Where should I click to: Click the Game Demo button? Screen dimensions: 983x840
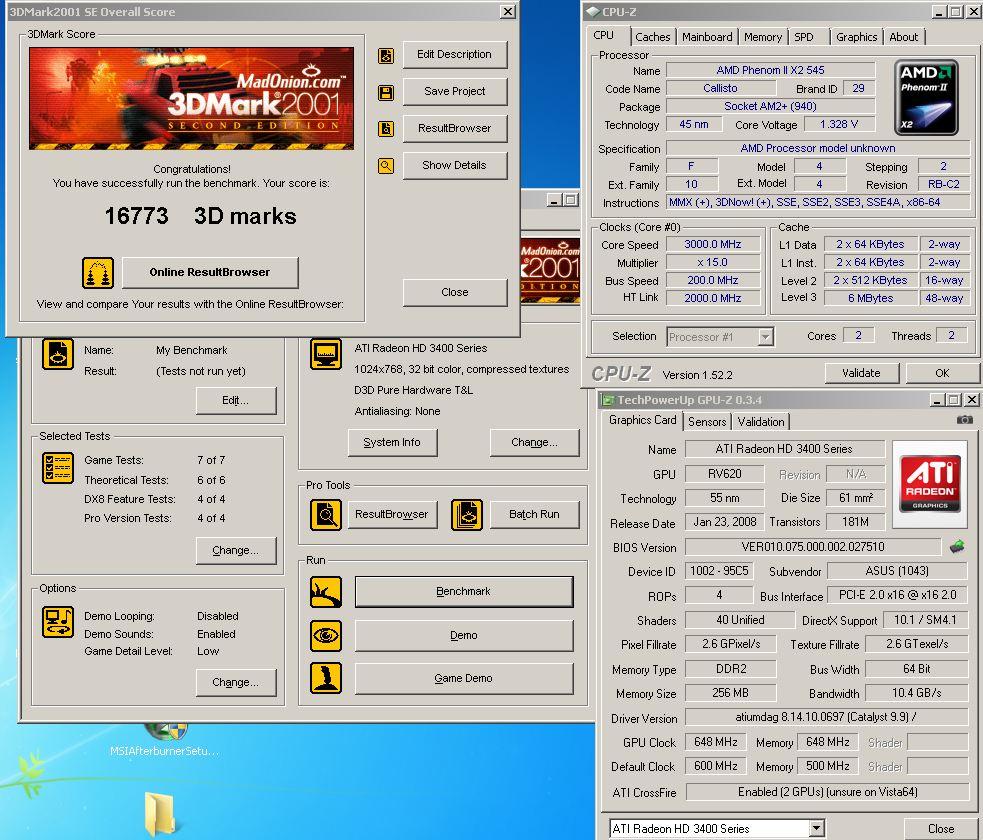point(464,678)
